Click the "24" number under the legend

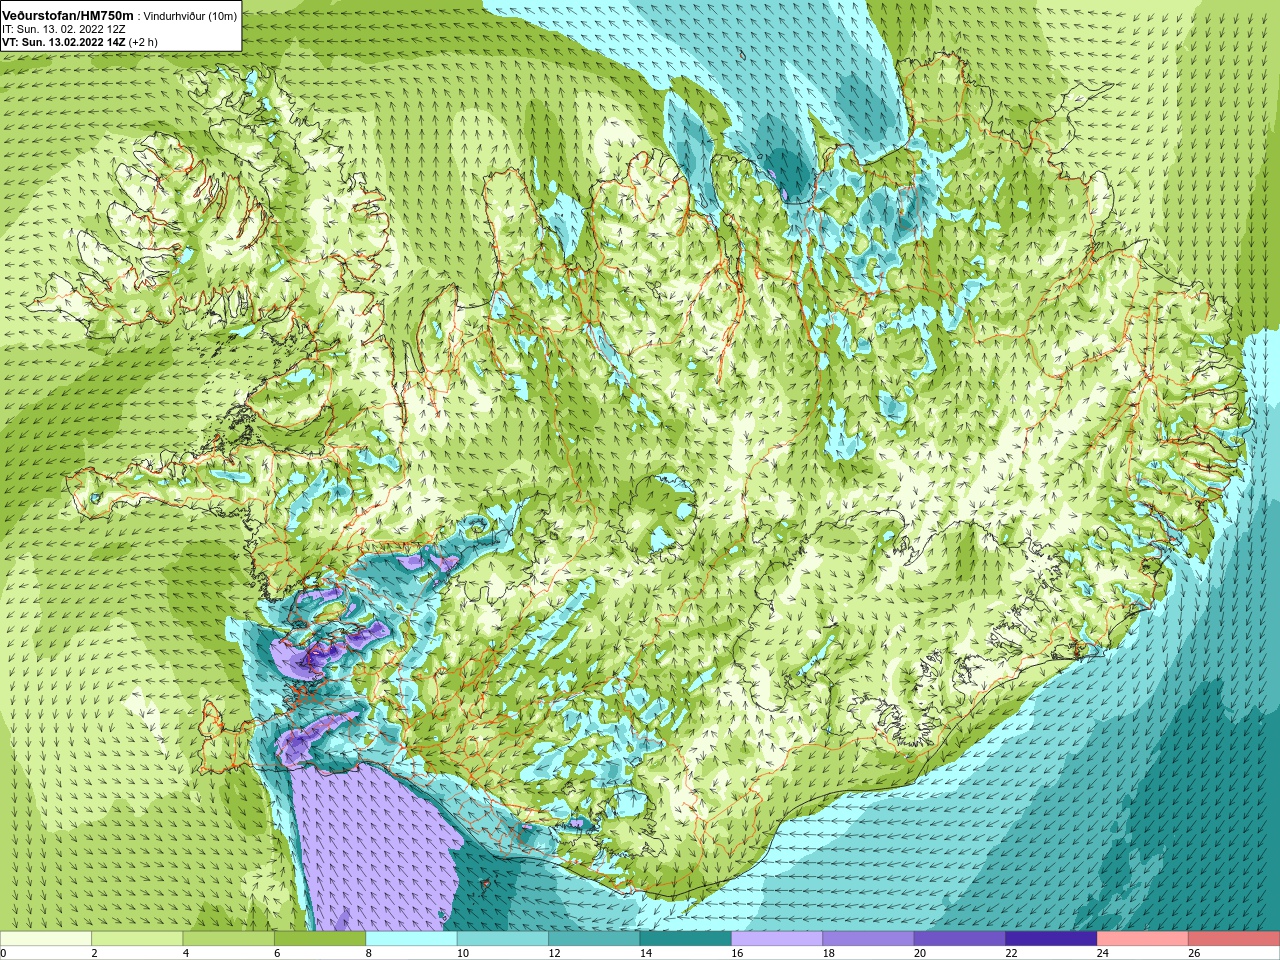tap(1103, 953)
